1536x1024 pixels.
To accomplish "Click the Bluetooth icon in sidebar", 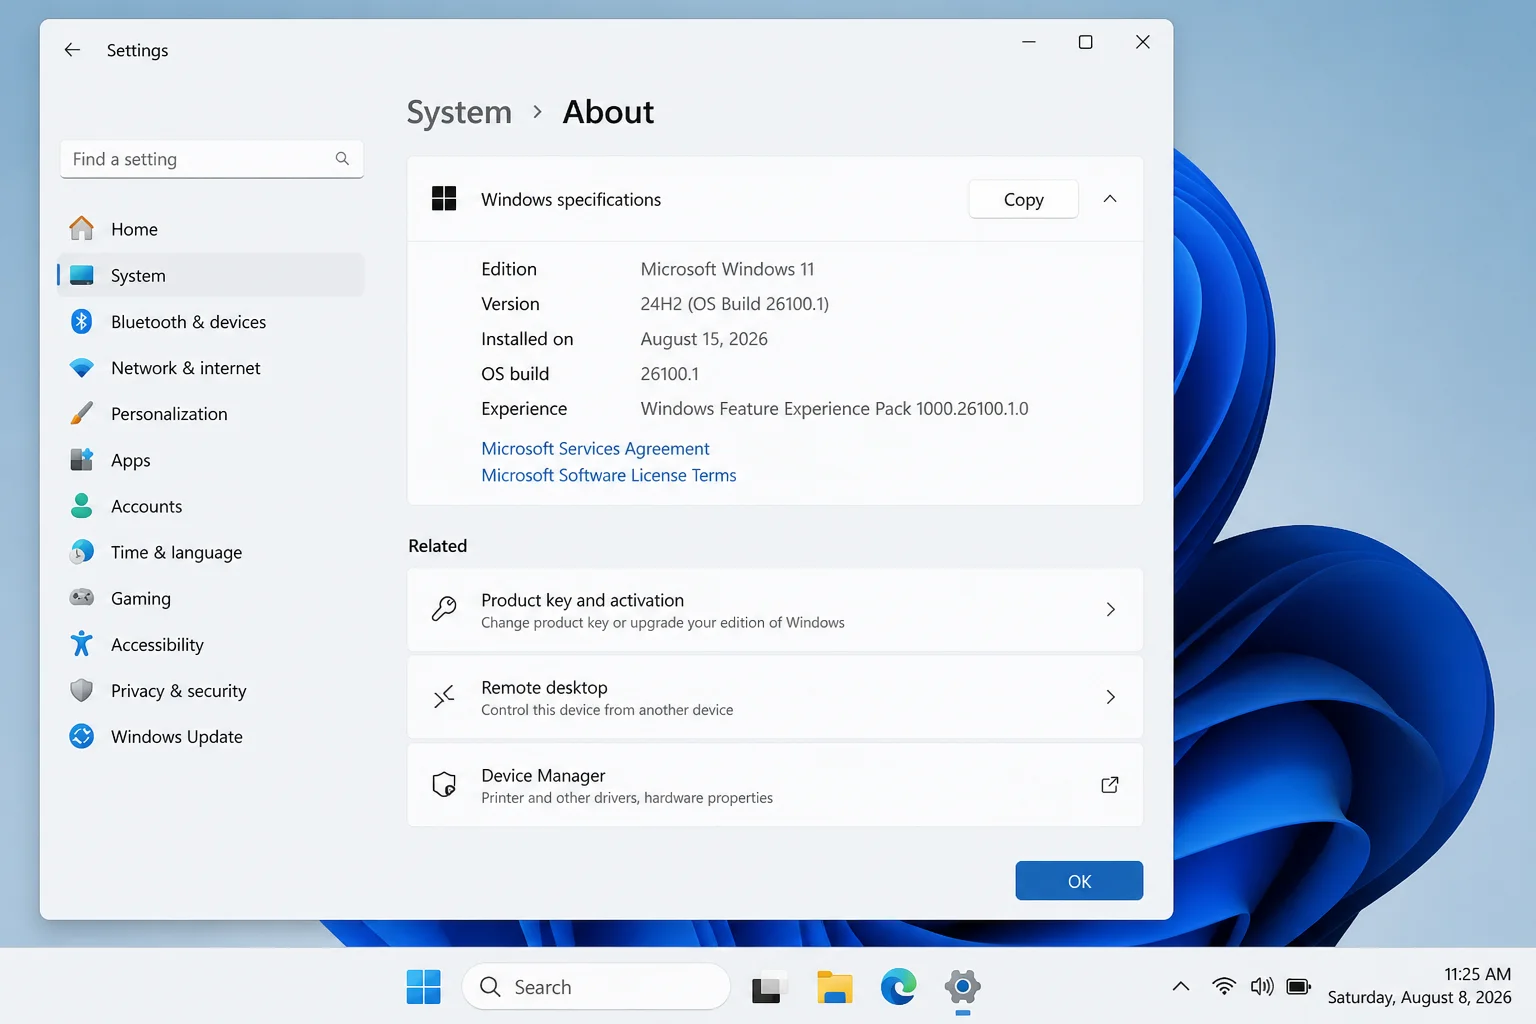I will 82,321.
